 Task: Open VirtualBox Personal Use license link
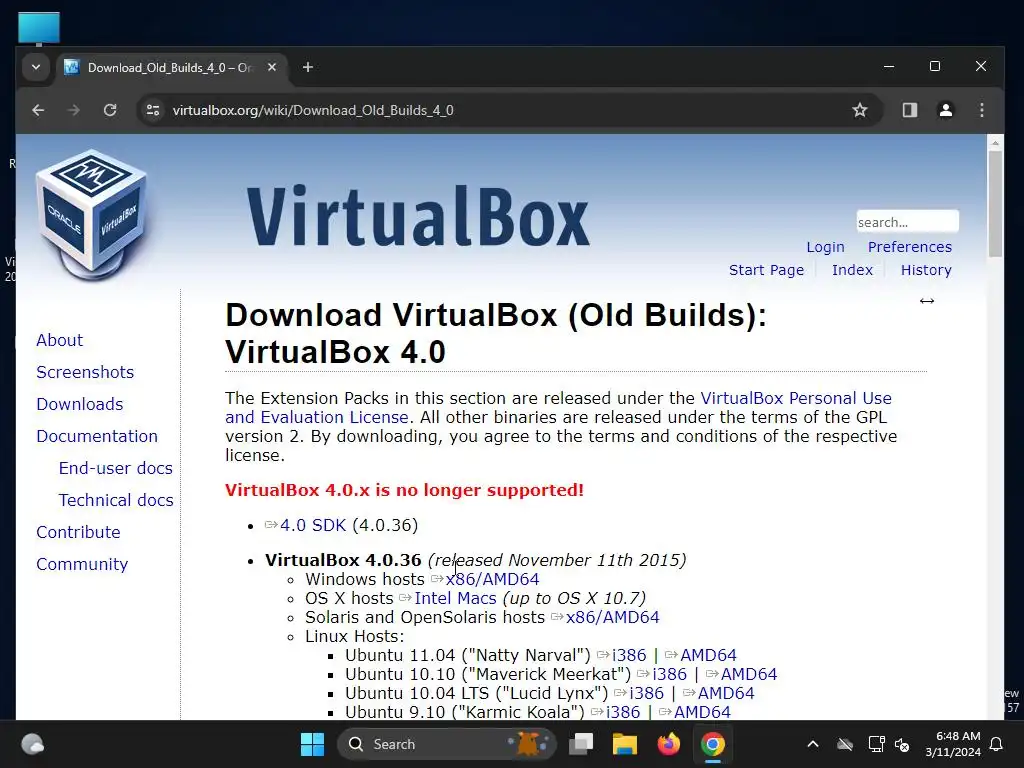click(x=795, y=398)
